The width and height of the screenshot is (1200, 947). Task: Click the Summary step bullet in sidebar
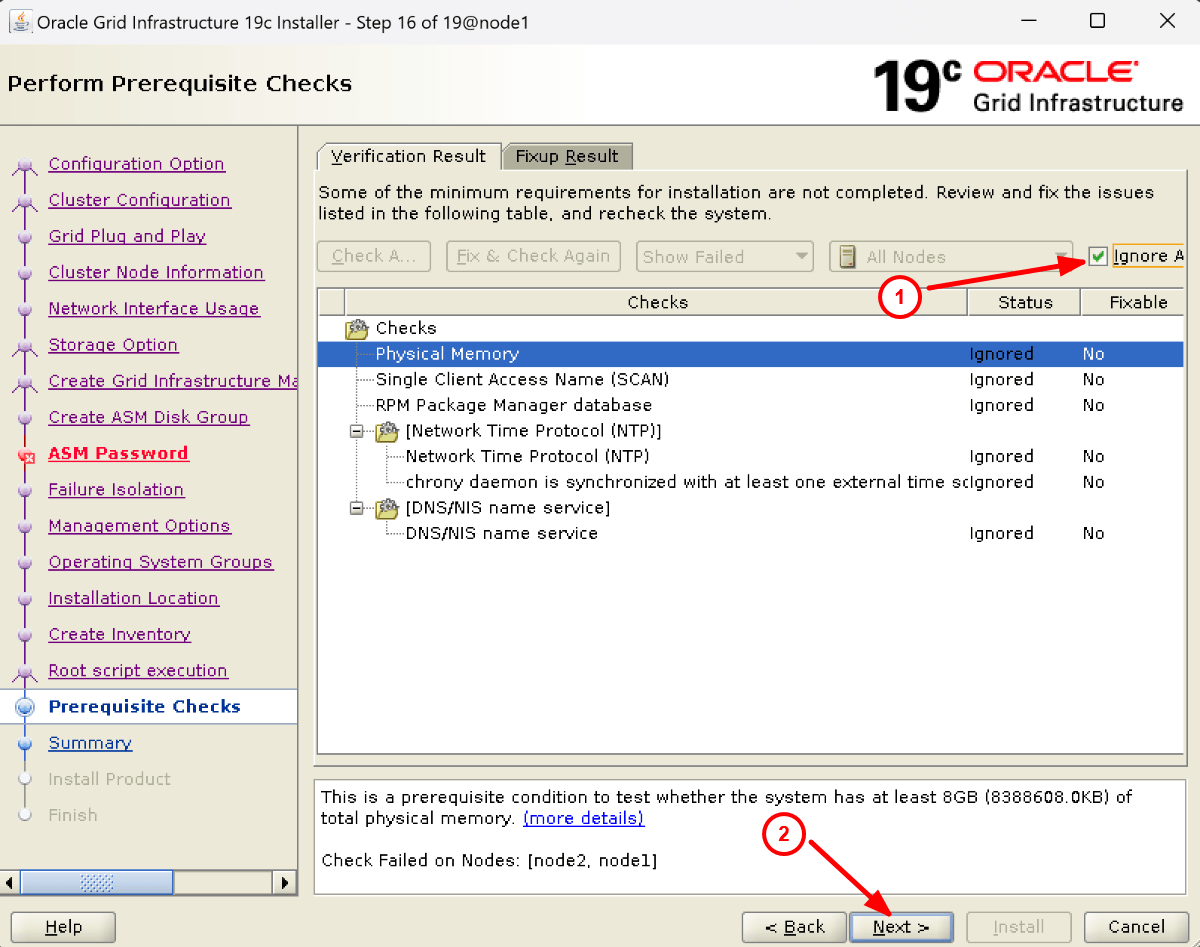24,743
